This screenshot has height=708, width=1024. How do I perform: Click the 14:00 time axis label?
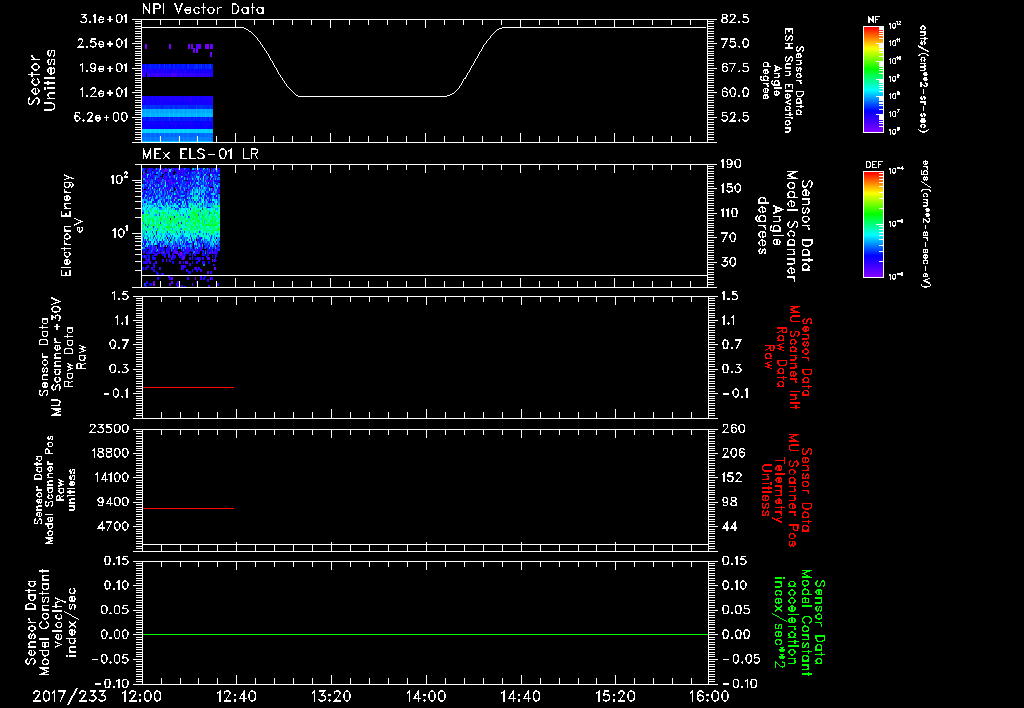click(426, 696)
